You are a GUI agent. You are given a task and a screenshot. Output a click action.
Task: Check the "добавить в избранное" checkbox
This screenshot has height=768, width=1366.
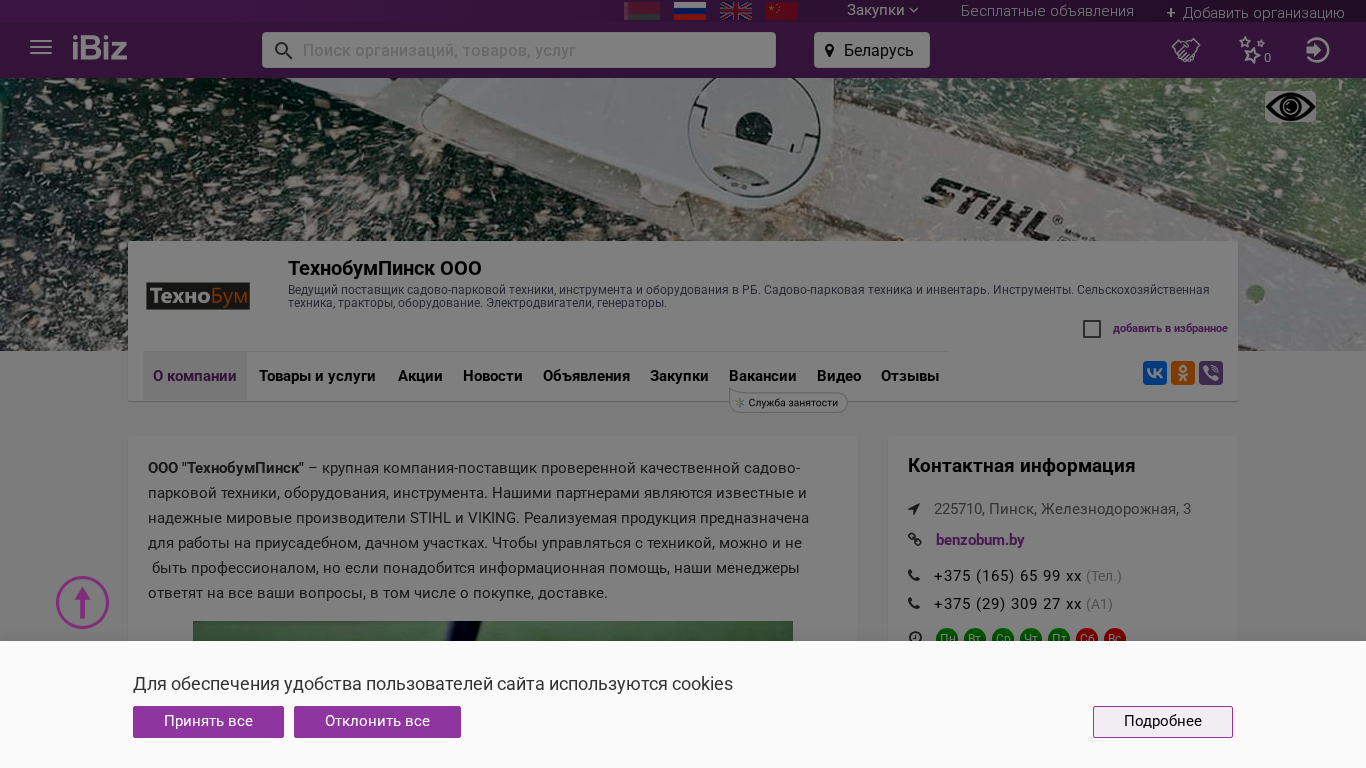1092,329
